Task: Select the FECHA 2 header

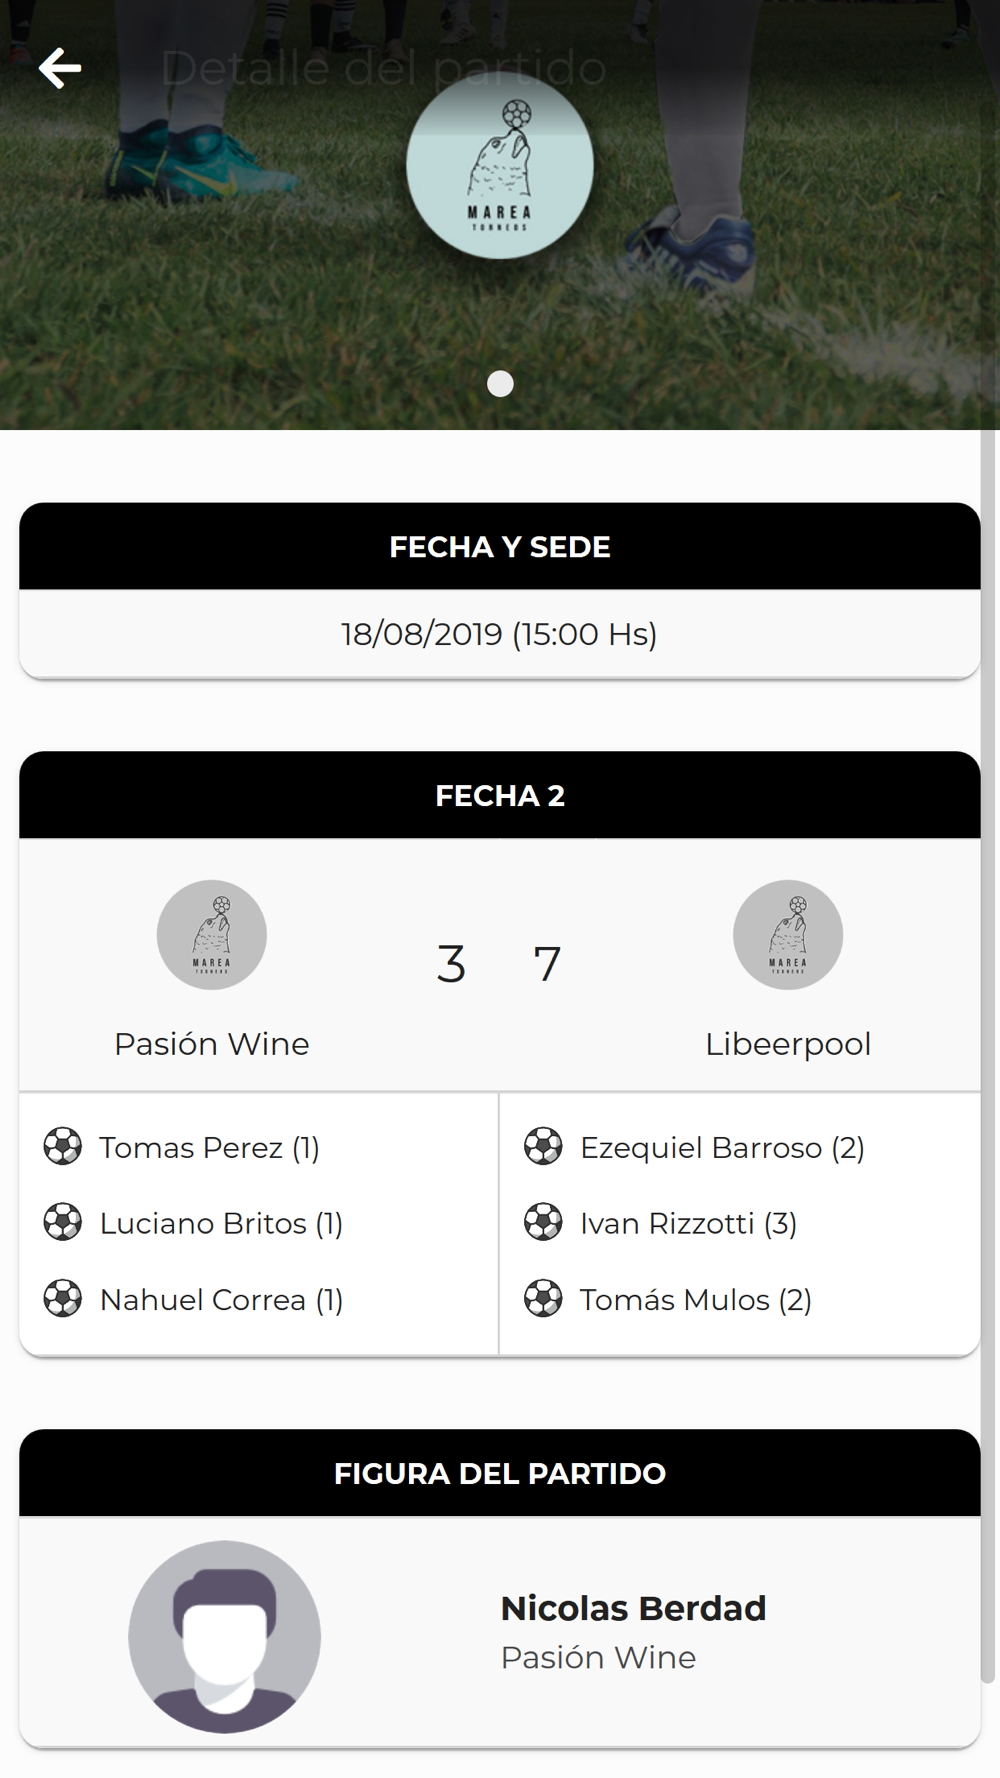Action: pos(500,795)
